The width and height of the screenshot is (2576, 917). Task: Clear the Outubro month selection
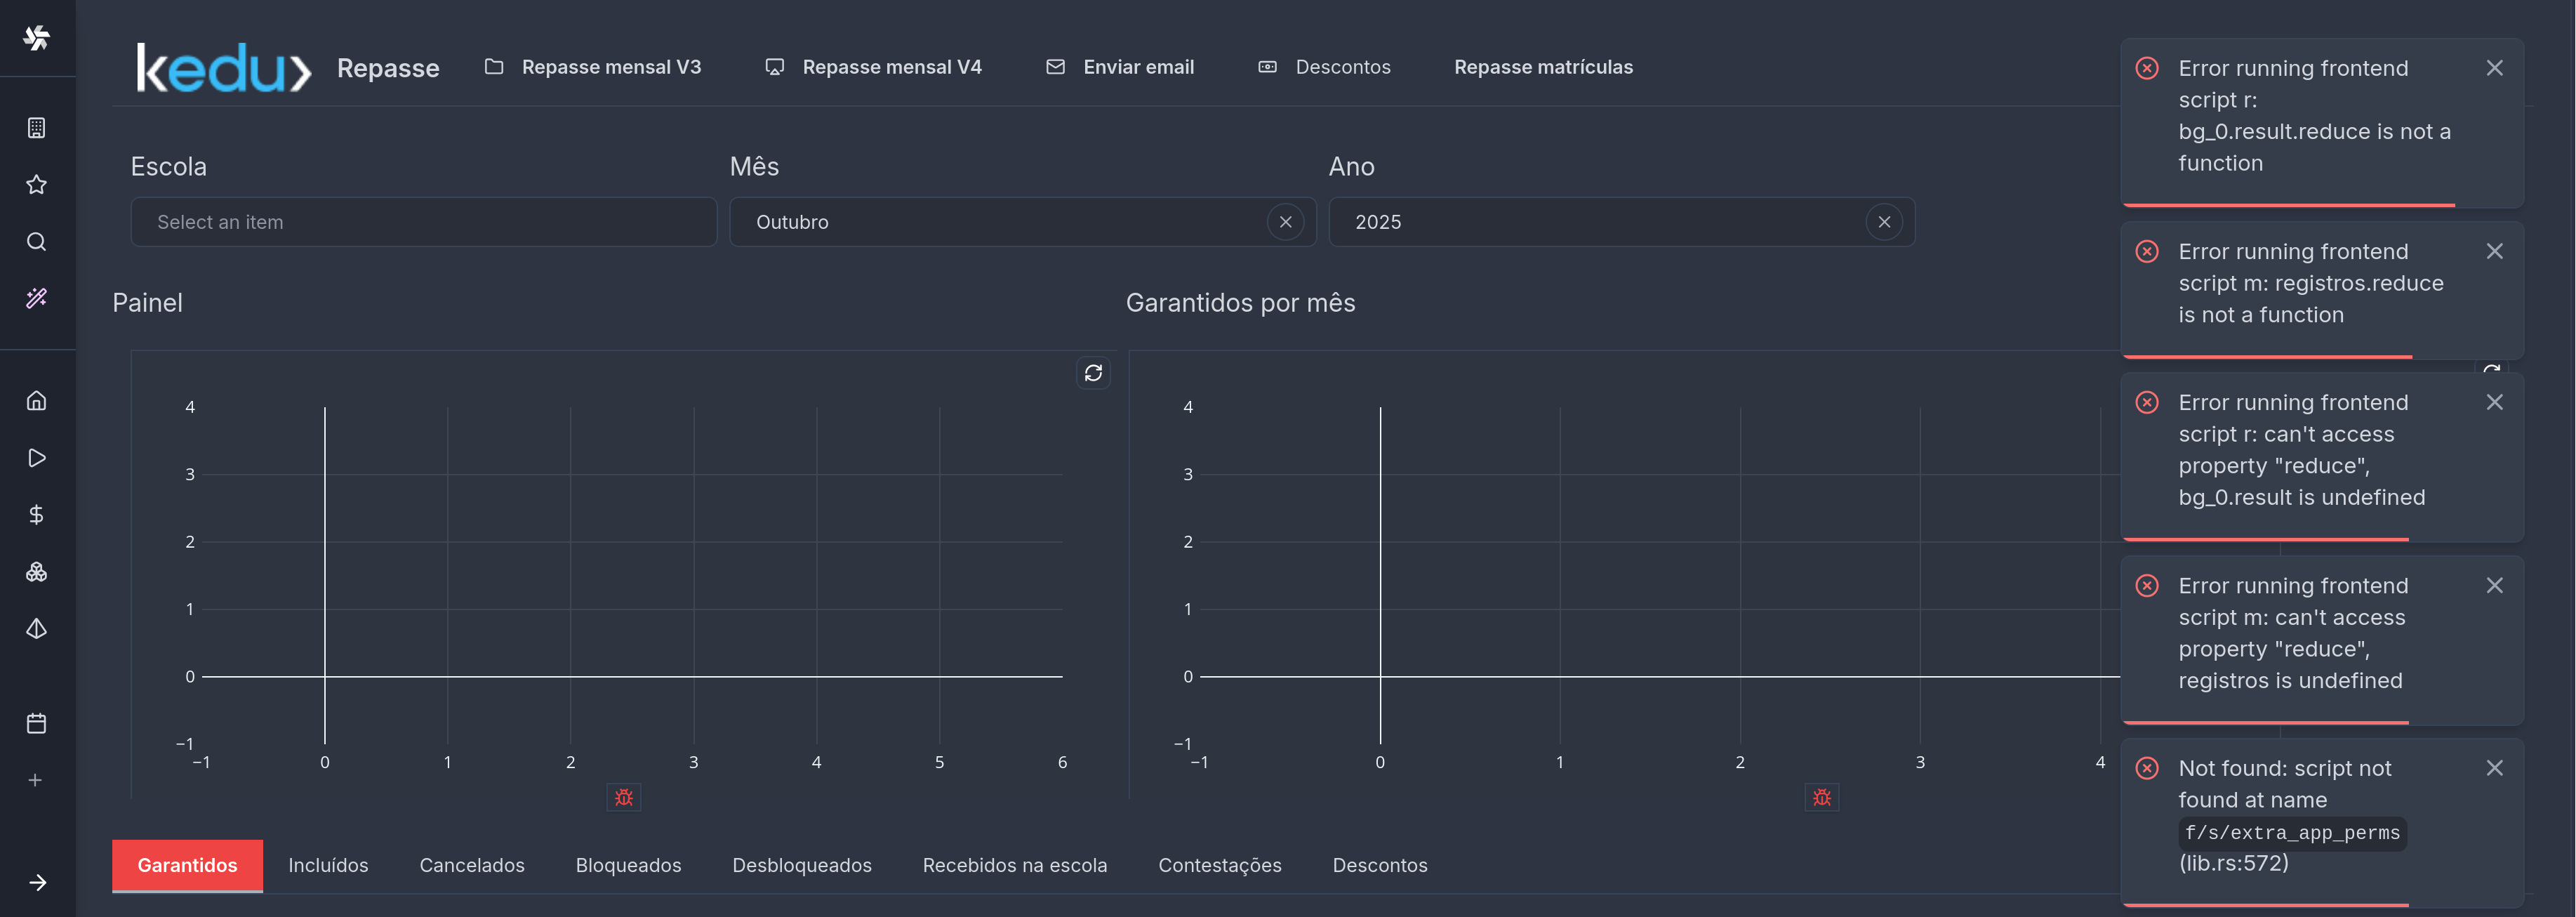(x=1285, y=222)
